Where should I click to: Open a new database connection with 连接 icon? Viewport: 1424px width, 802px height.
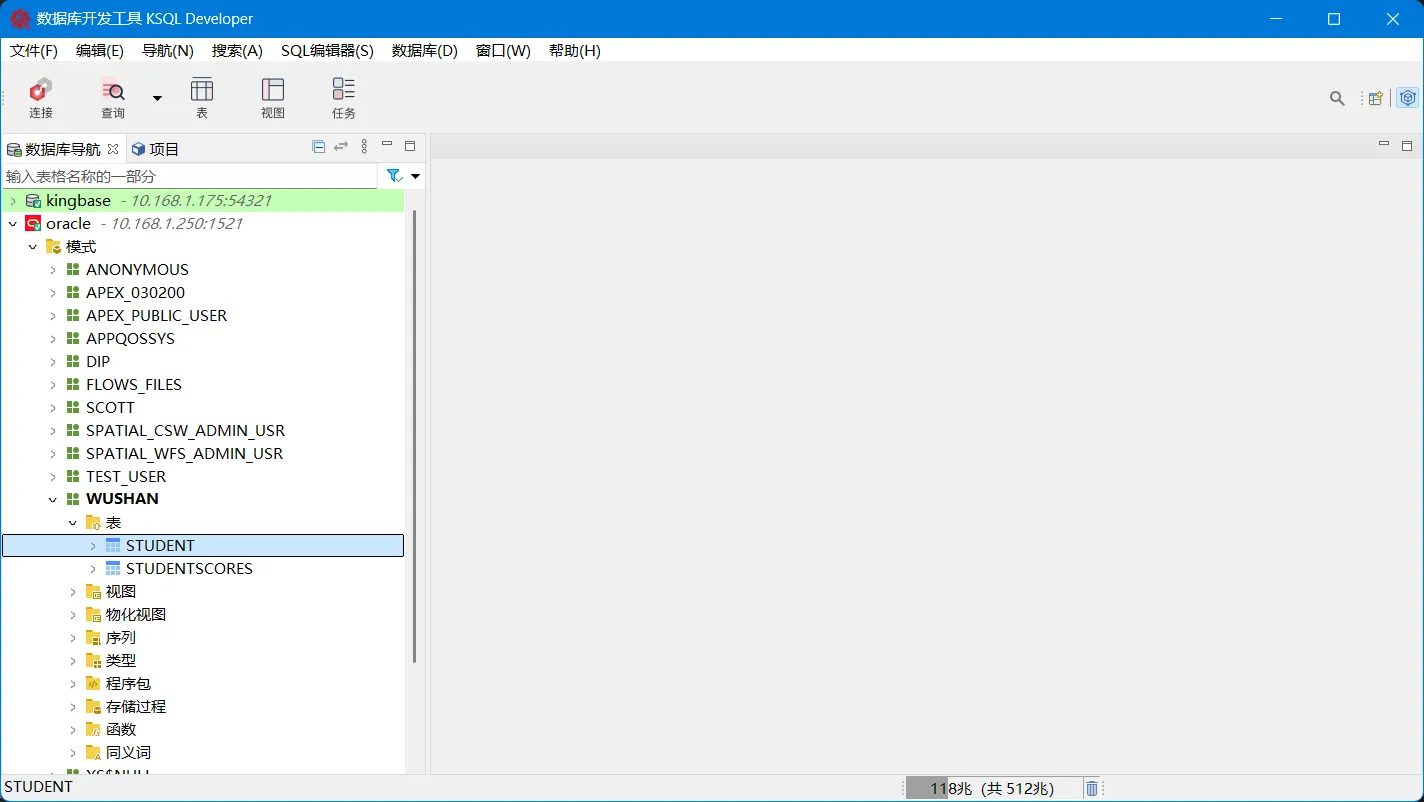click(x=40, y=97)
